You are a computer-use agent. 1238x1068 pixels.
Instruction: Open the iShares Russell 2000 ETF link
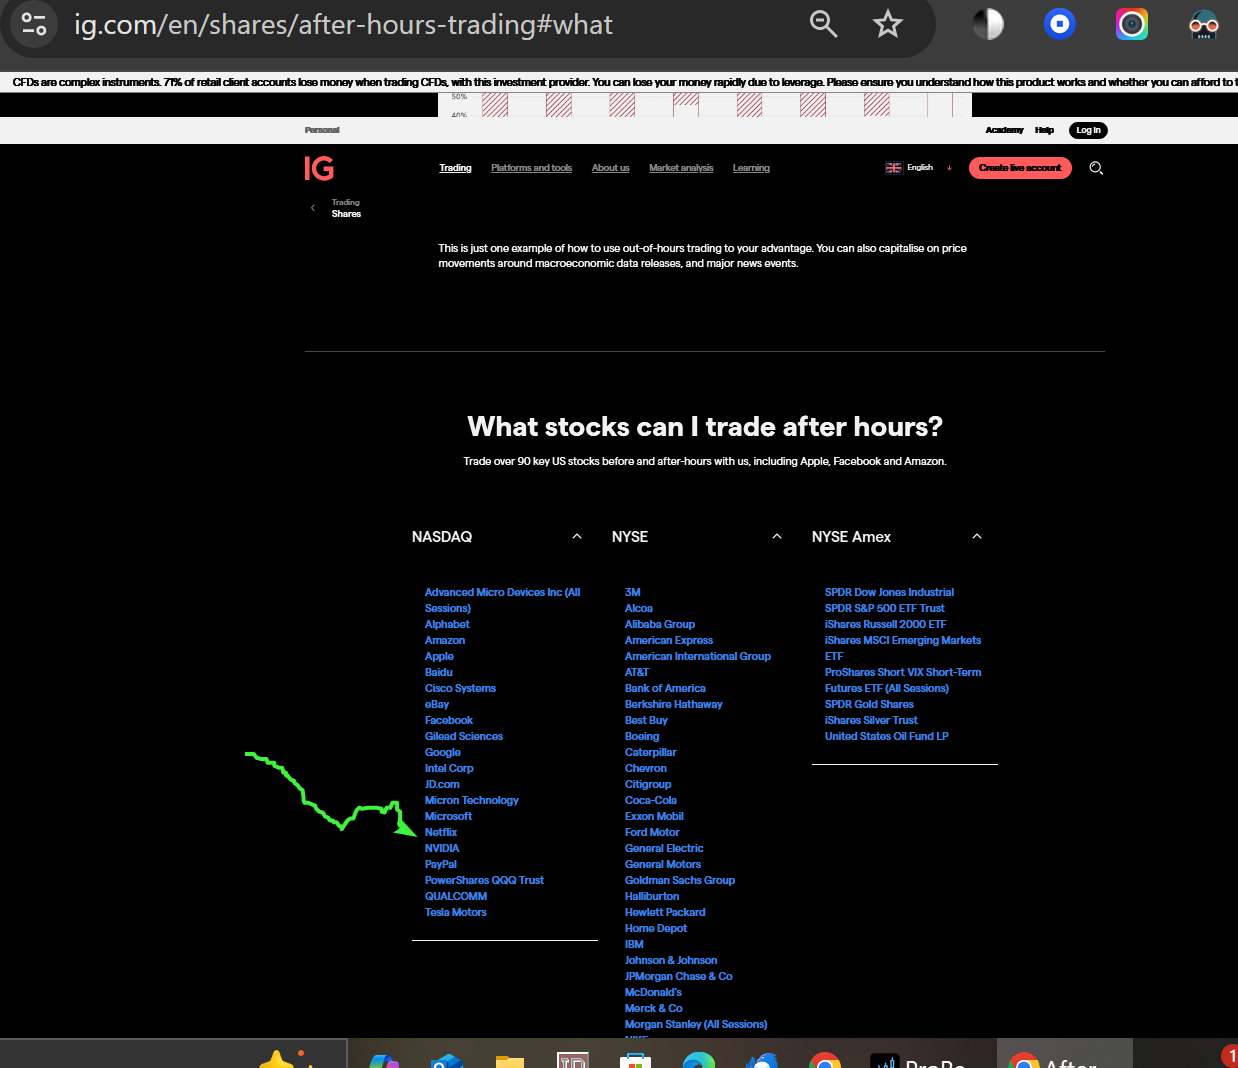pos(885,624)
